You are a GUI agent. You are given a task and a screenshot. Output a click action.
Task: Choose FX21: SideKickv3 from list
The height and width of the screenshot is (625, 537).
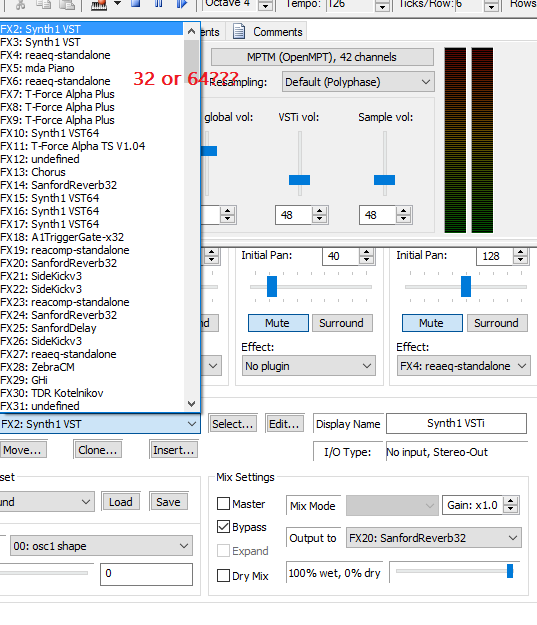[x=92, y=276]
